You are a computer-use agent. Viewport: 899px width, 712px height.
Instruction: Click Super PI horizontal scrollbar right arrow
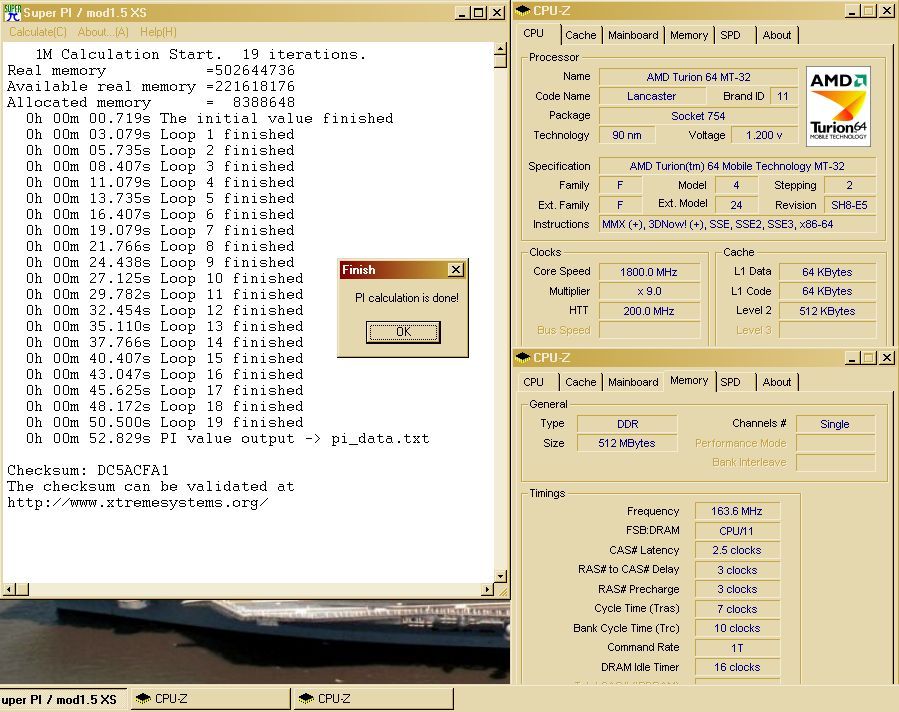pos(487,589)
